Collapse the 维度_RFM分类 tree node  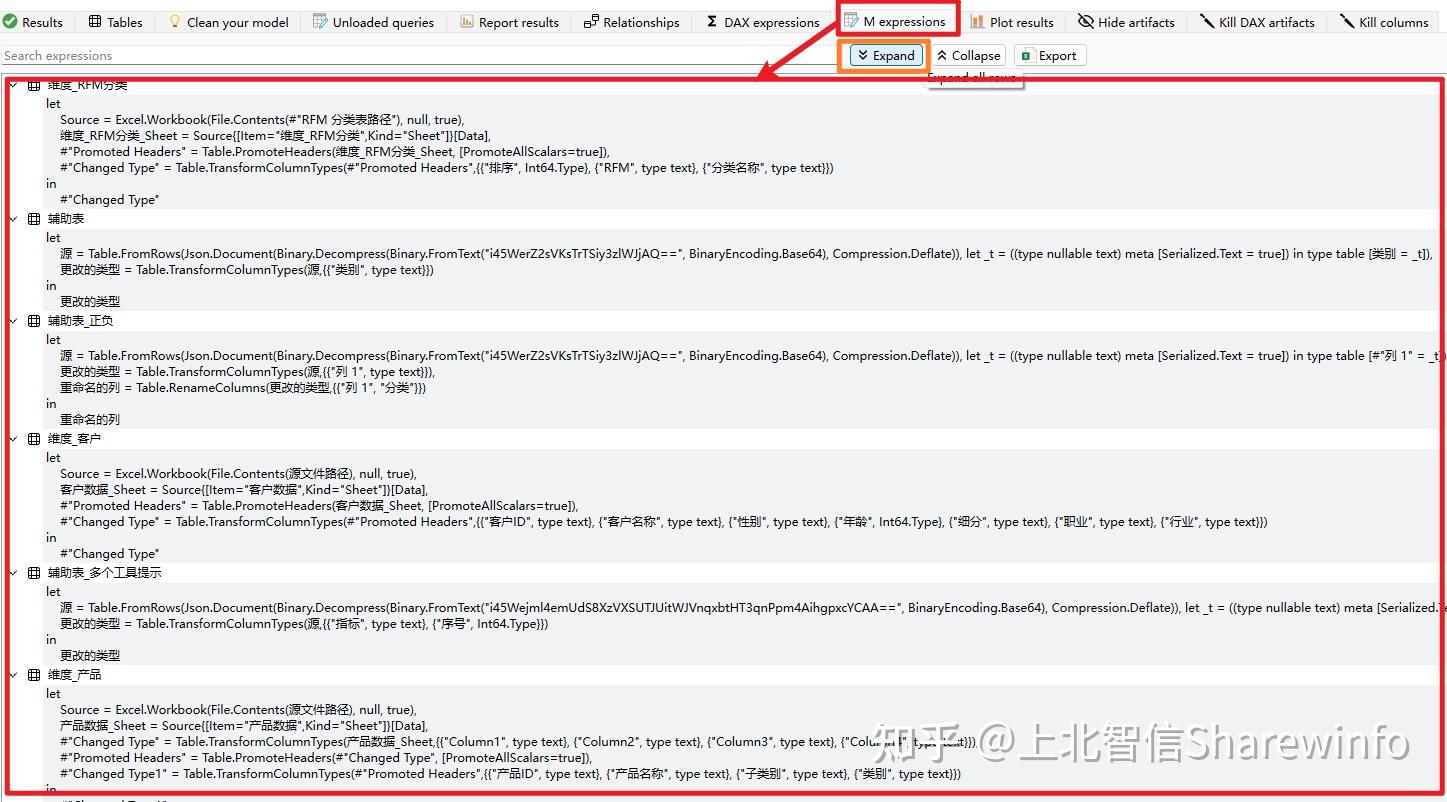click(12, 85)
